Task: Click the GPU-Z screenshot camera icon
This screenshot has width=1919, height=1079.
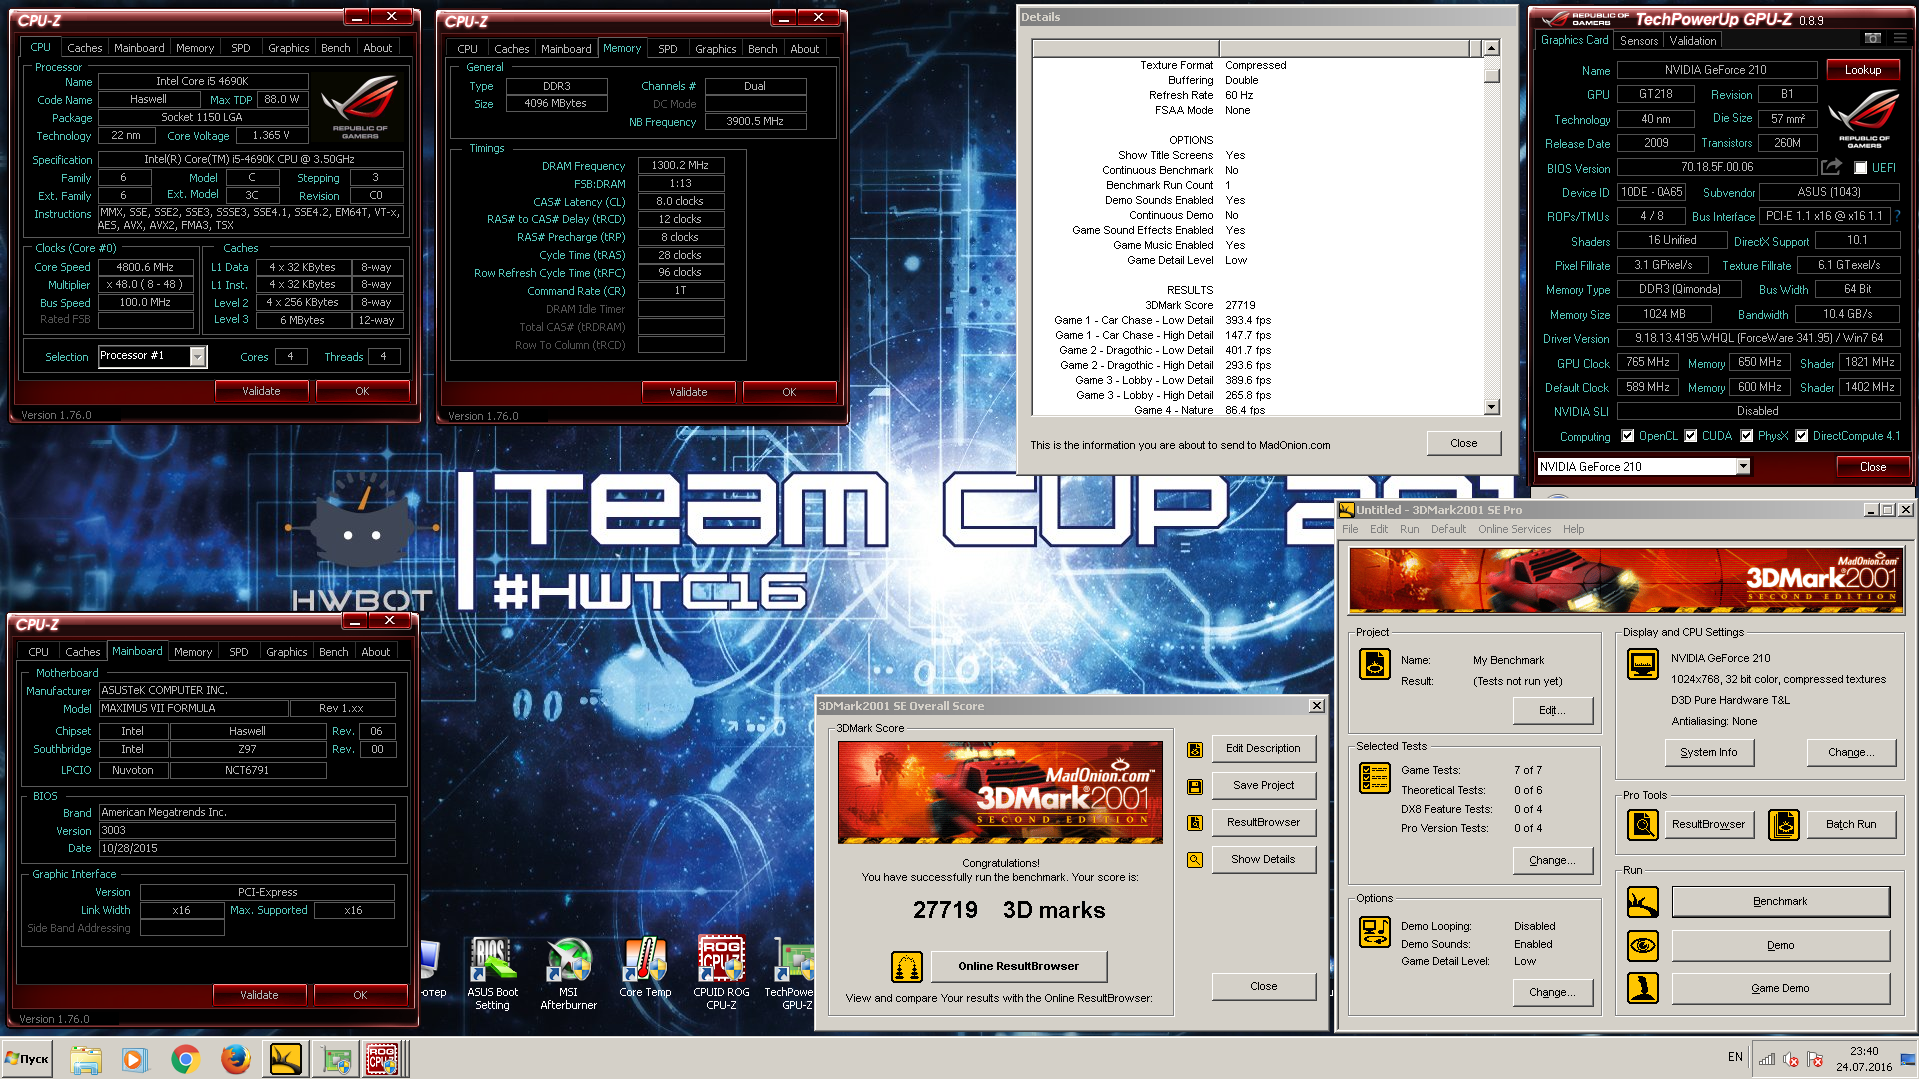Action: (1872, 38)
